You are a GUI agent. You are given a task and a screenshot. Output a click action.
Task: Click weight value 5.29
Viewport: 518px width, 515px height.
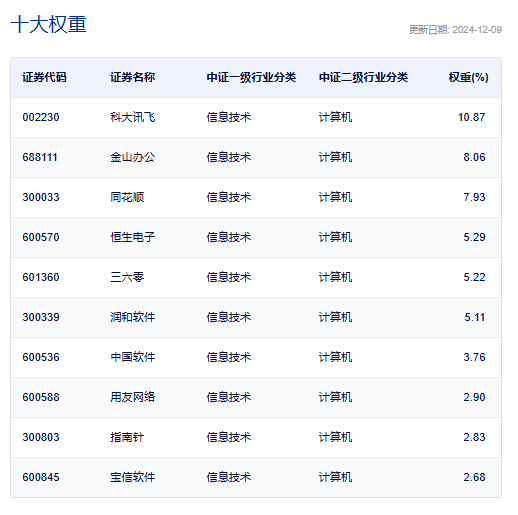tap(474, 237)
